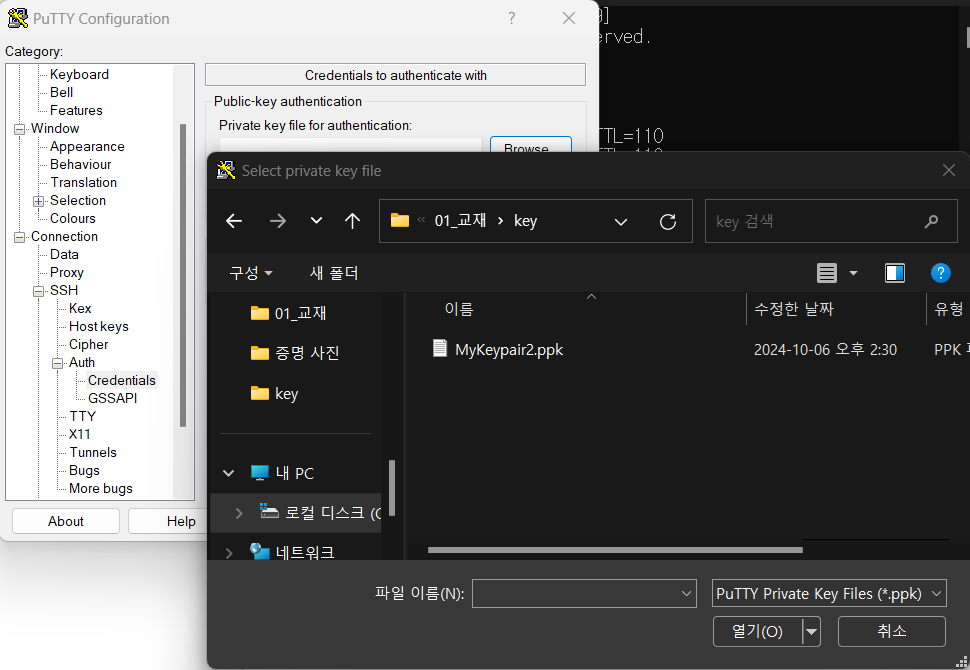Collapse the 내 PC tree node
This screenshot has height=670, width=970.
click(228, 473)
